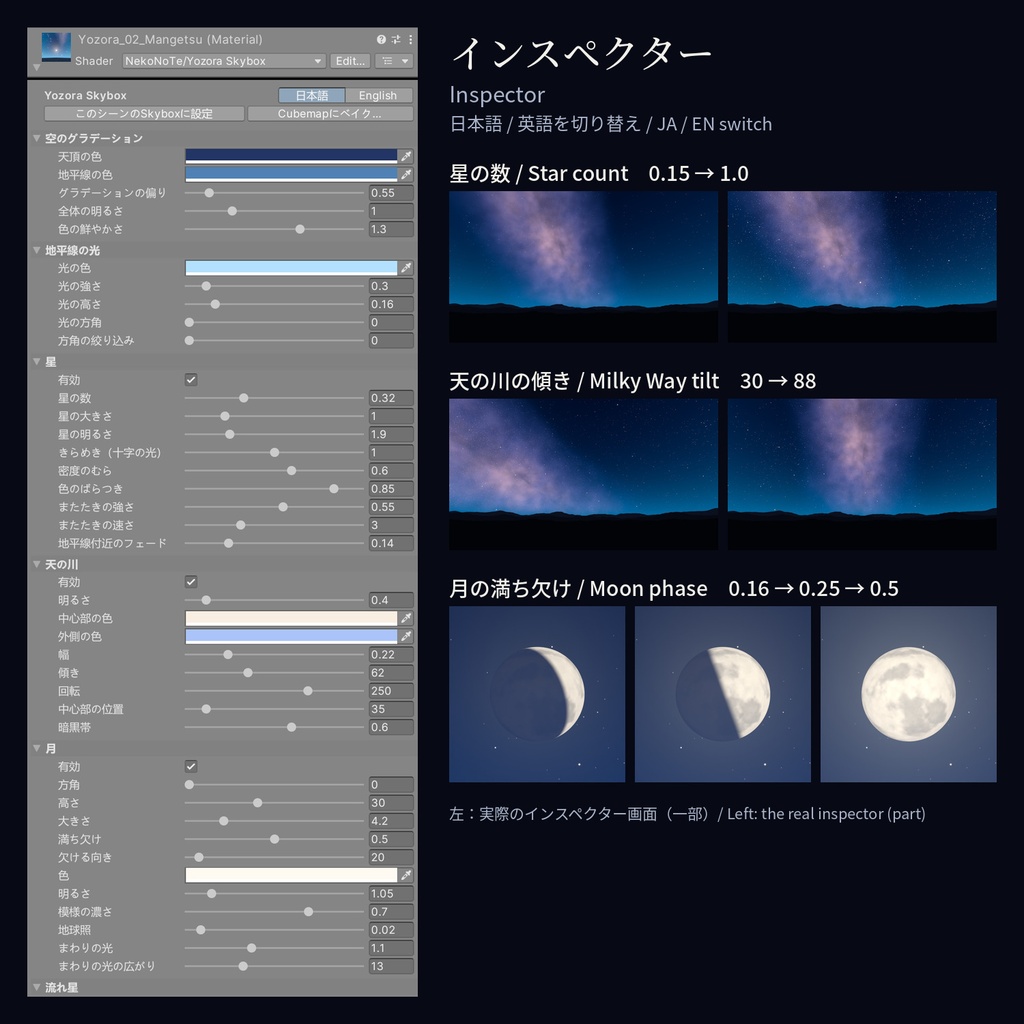This screenshot has height=1024, width=1024.
Task: Click the moon 大きさ value field 4.2
Action: [391, 821]
